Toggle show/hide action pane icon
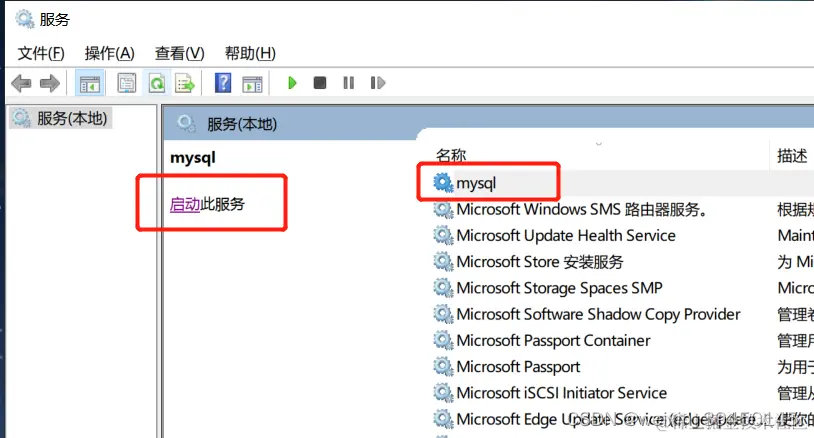This screenshot has height=438, width=814. click(x=252, y=84)
